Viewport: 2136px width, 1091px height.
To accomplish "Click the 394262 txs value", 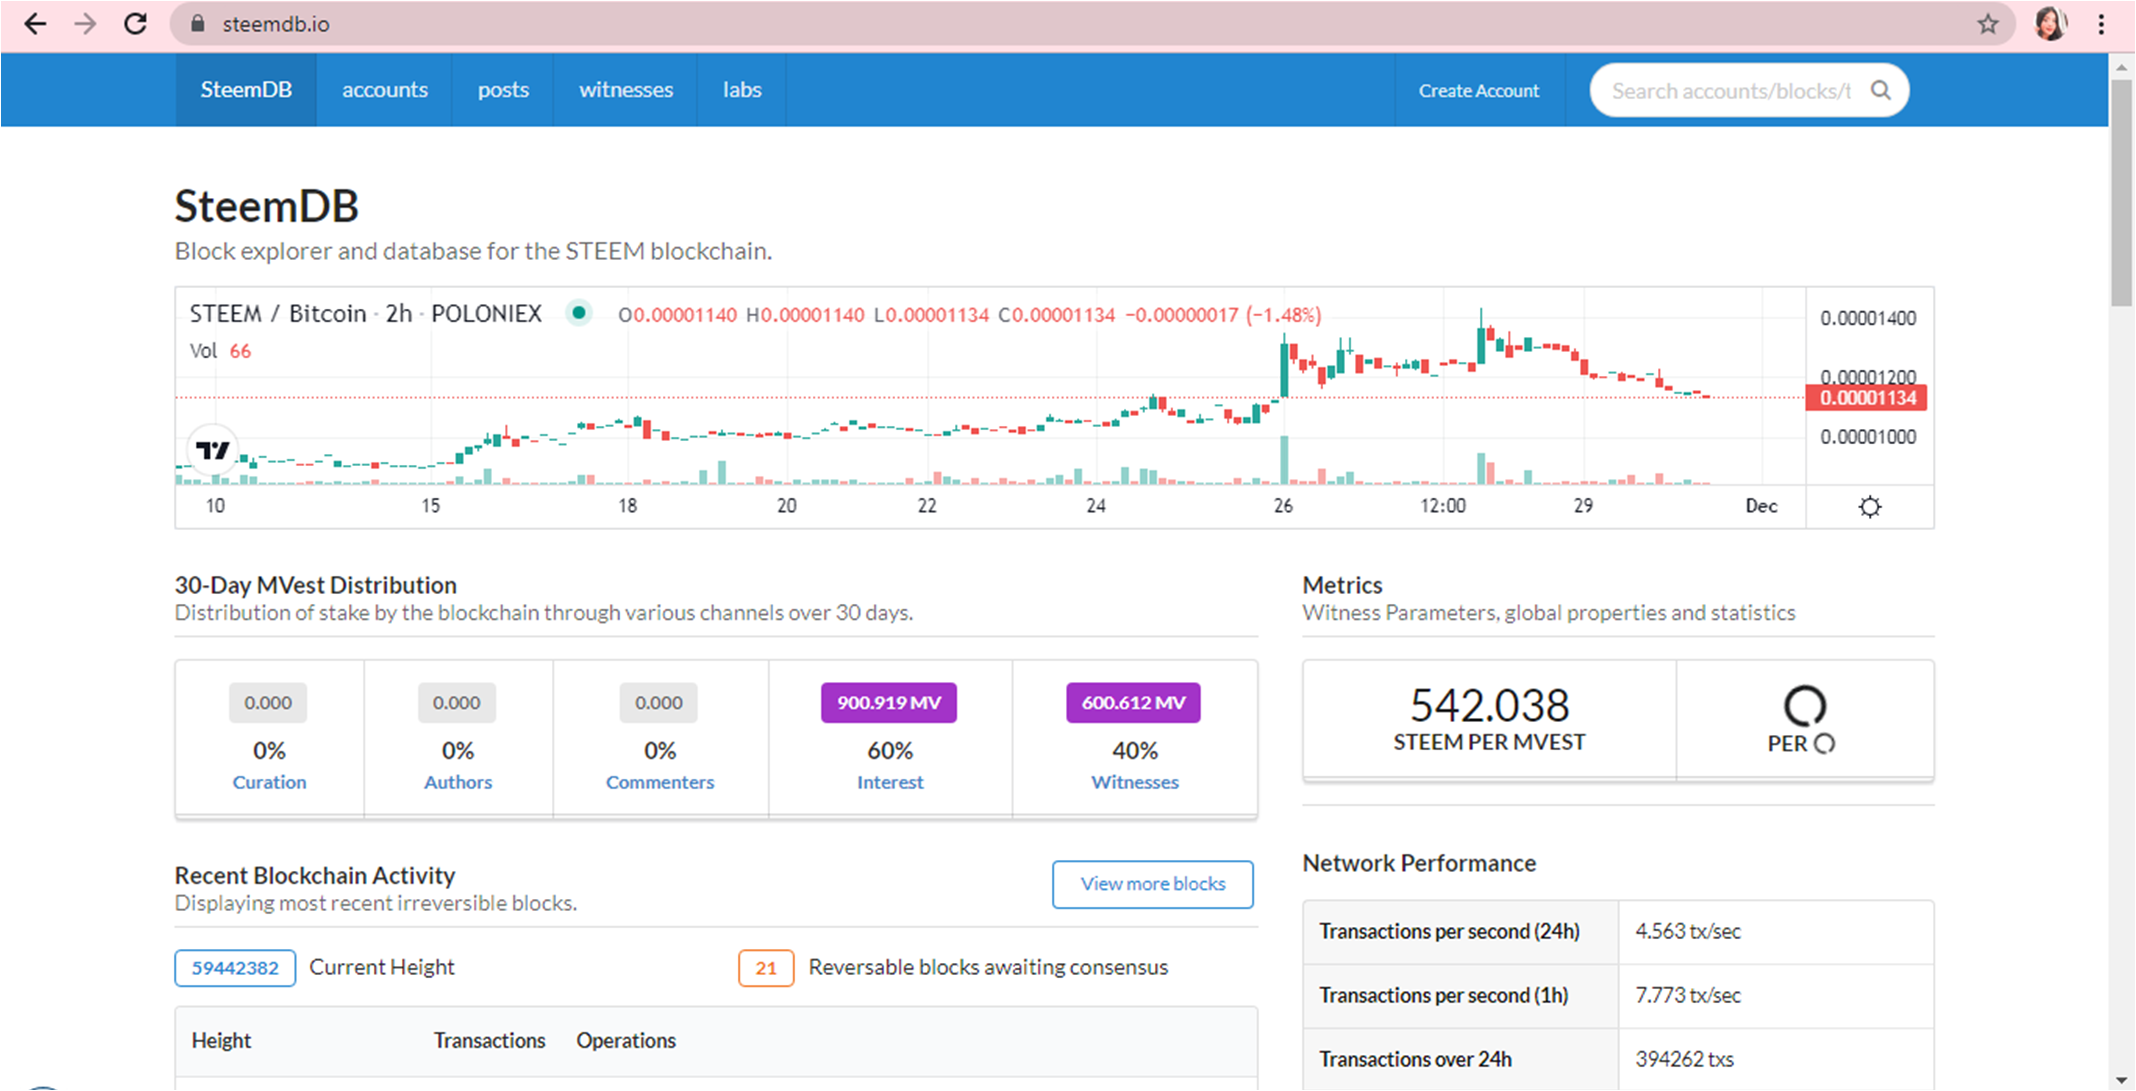I will click(x=1685, y=1059).
